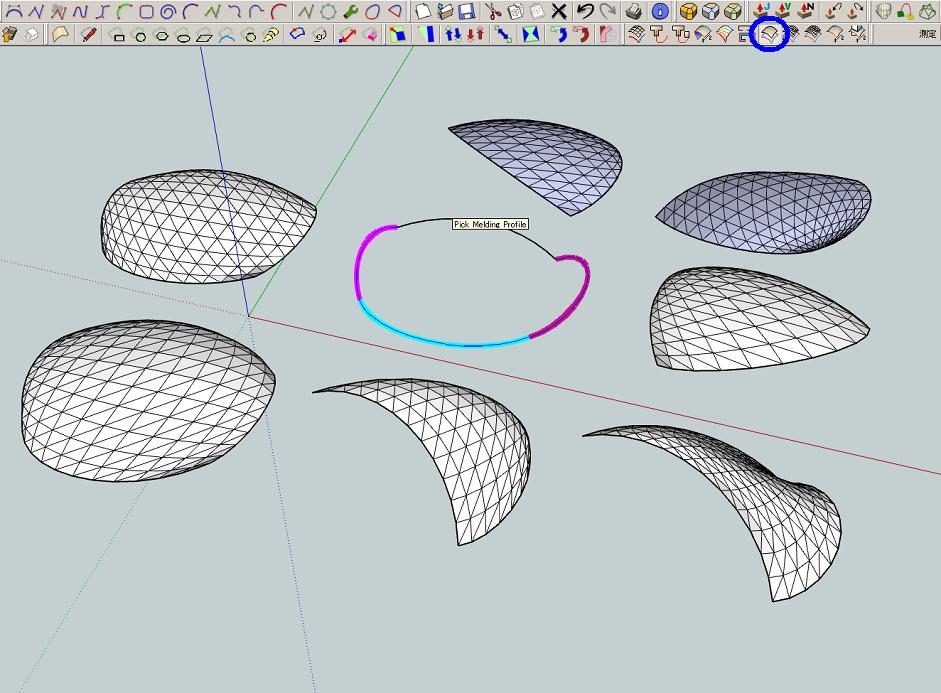Select the yellow Round Corner tool
The width and height of the screenshot is (941, 693).
tap(688, 11)
